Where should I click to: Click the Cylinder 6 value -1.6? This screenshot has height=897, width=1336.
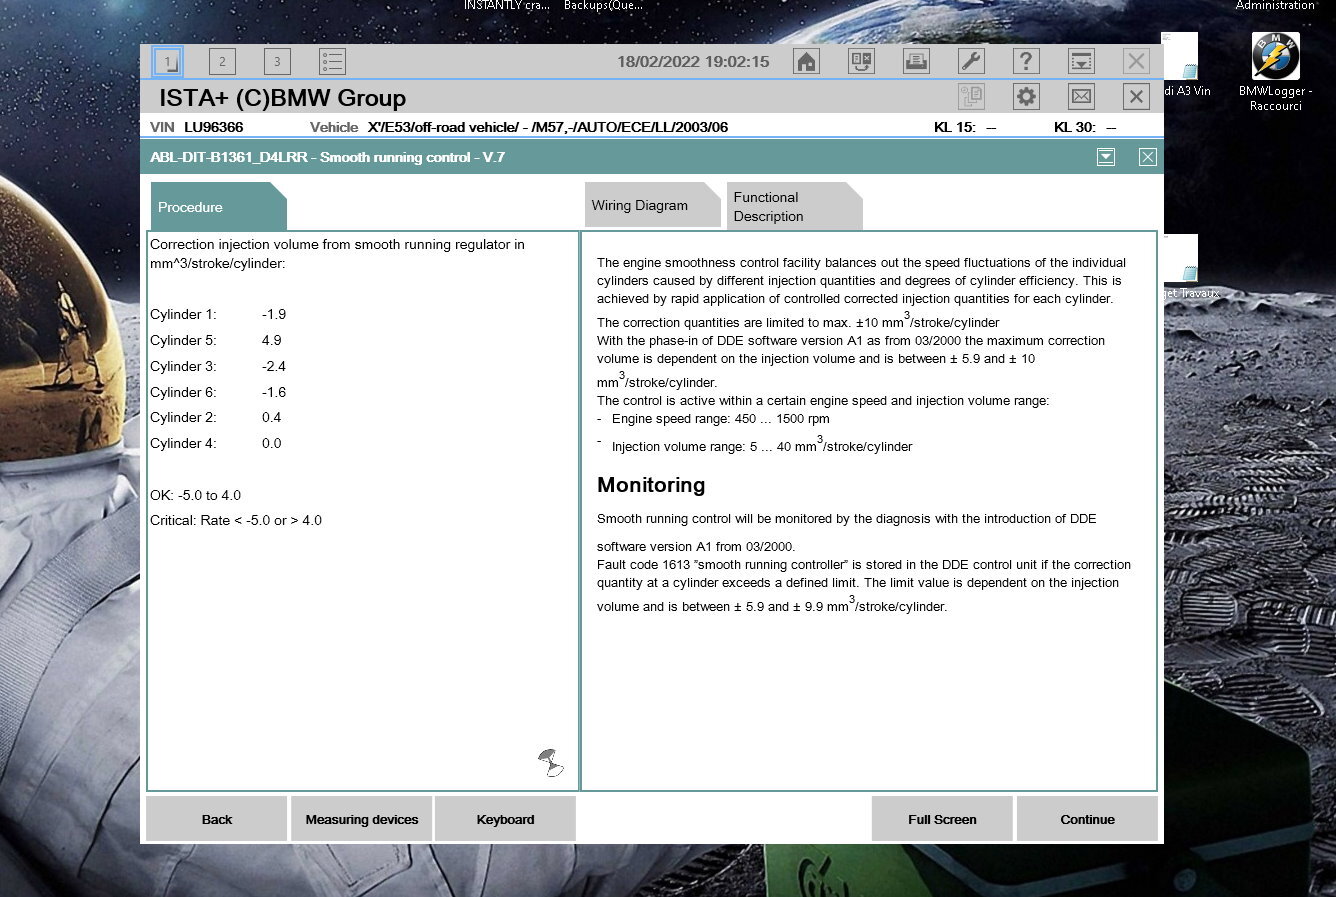[x=274, y=392]
